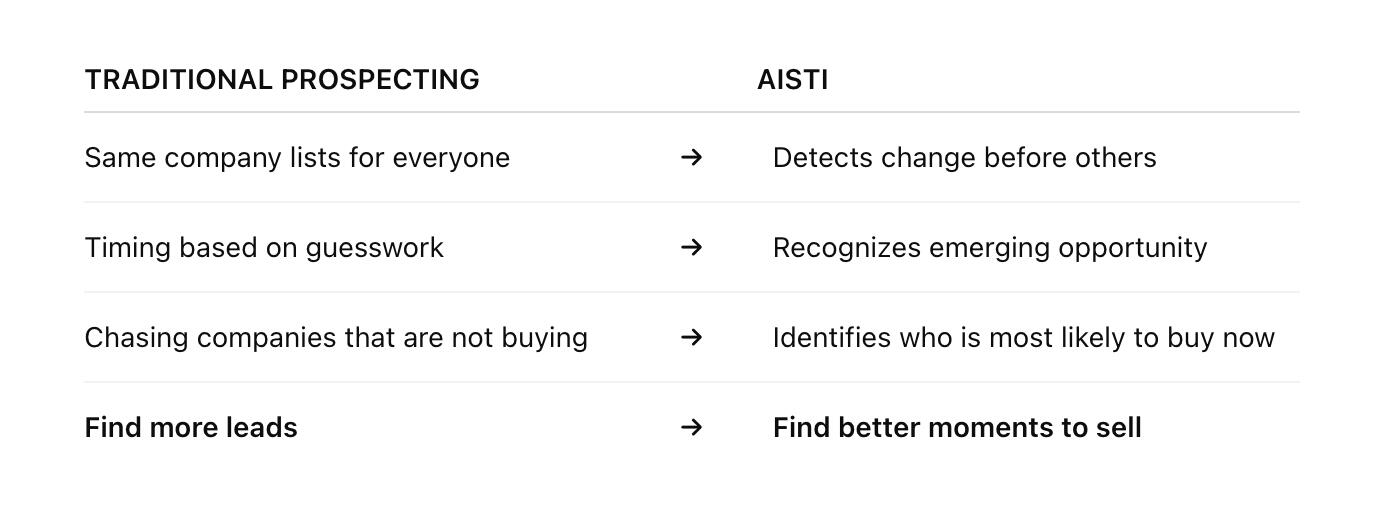This screenshot has height=522, width=1388.
Task: Click the arrow after 'Find more leads'
Action: 691,427
